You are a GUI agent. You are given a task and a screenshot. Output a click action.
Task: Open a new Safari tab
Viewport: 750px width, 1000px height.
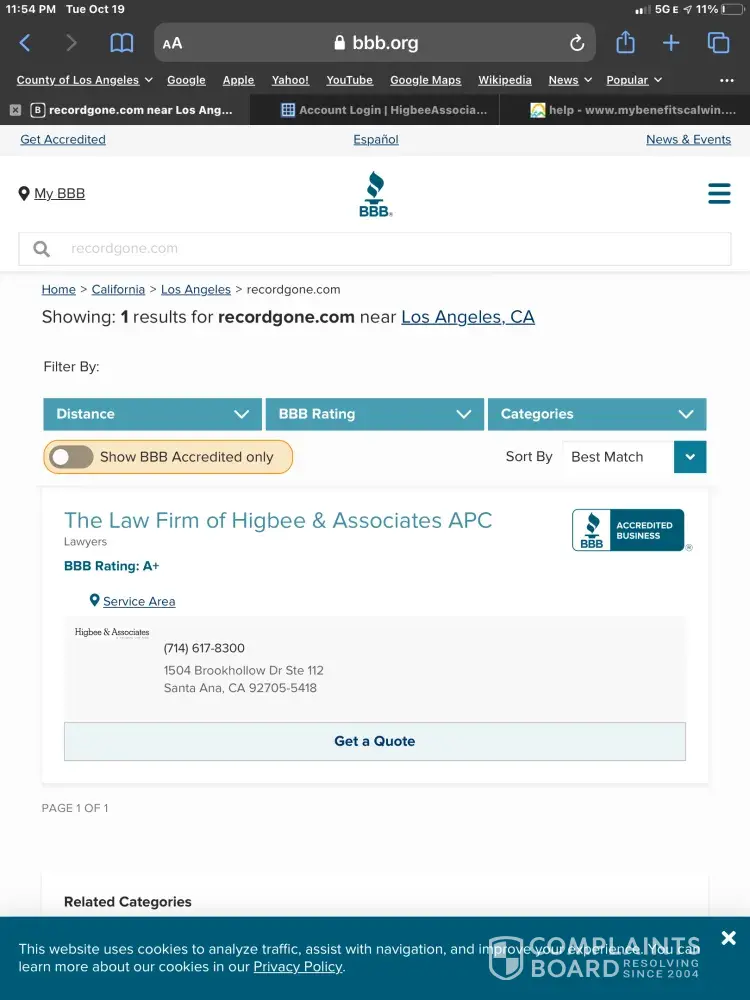[671, 43]
